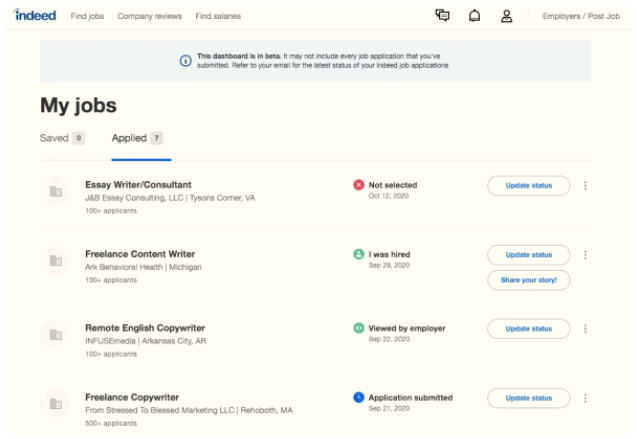637x439 pixels.
Task: Click the I was hired status text
Action: [x=389, y=254]
